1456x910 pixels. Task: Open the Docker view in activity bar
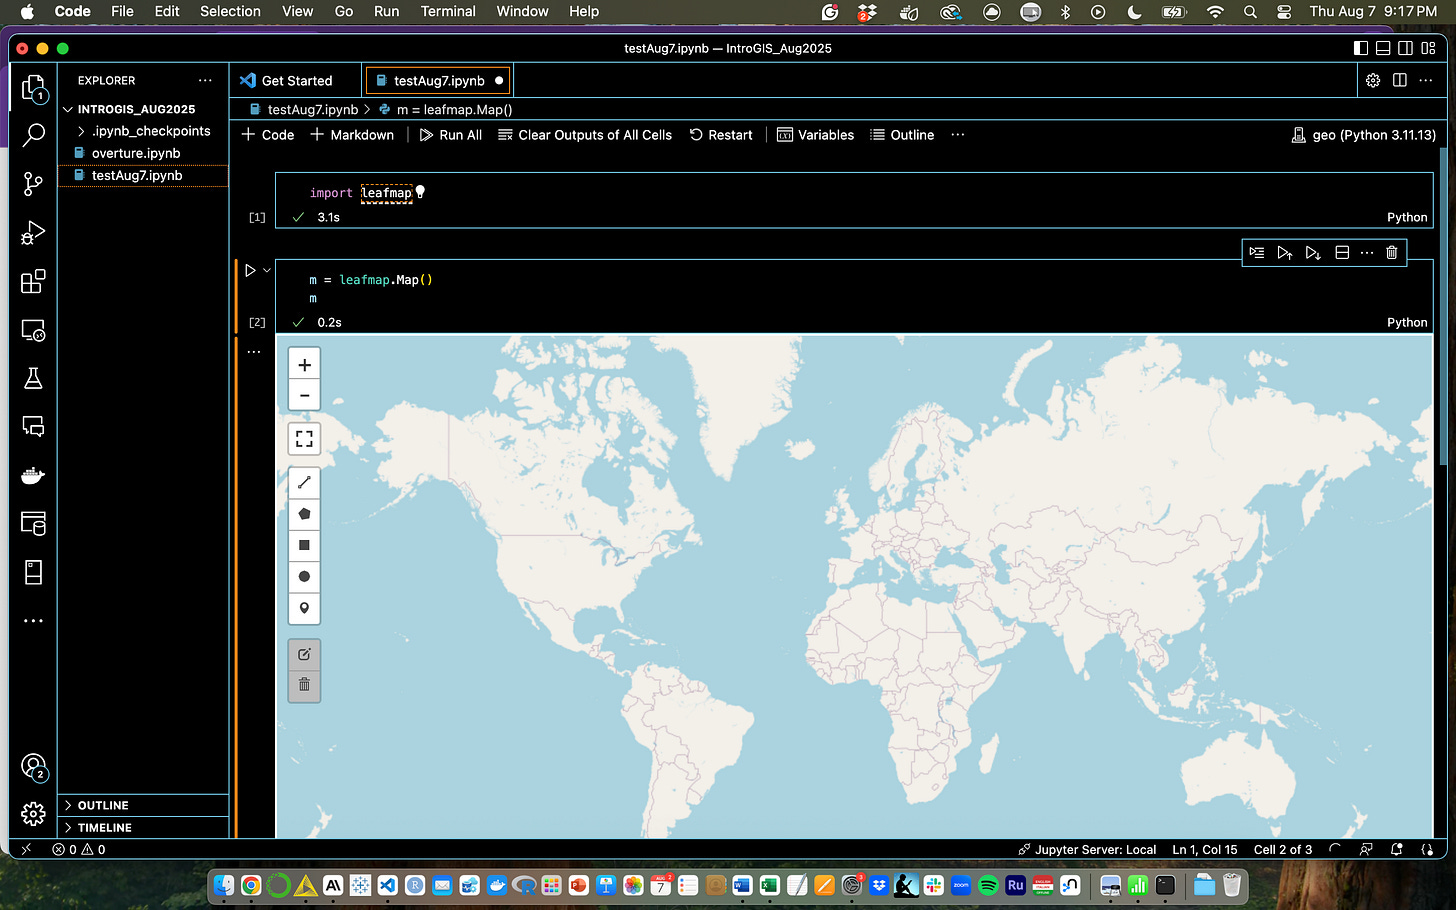pyautogui.click(x=33, y=475)
